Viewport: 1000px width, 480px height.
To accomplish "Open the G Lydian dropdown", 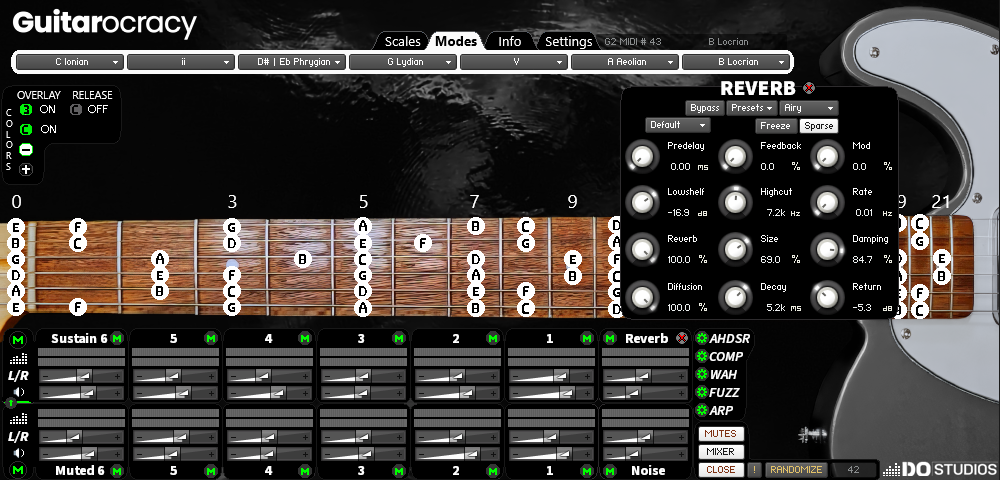I will 403,62.
